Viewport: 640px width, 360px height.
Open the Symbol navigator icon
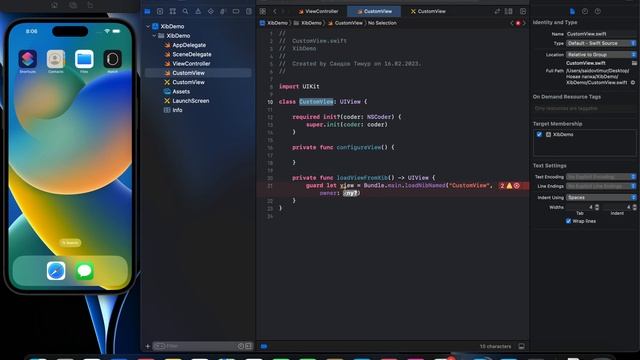pyautogui.click(x=173, y=11)
